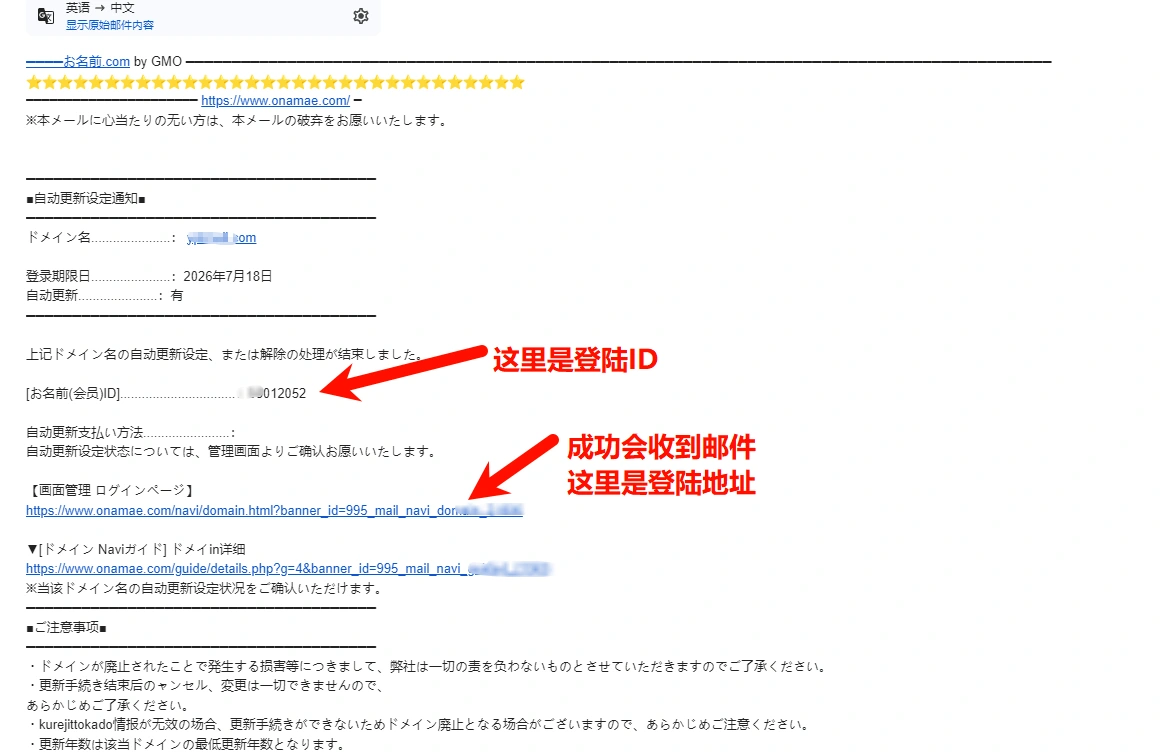The image size is (1161, 755).
Task: Click the line 自动更新设定状态については、管理画面より
Action: pyautogui.click(x=232, y=452)
